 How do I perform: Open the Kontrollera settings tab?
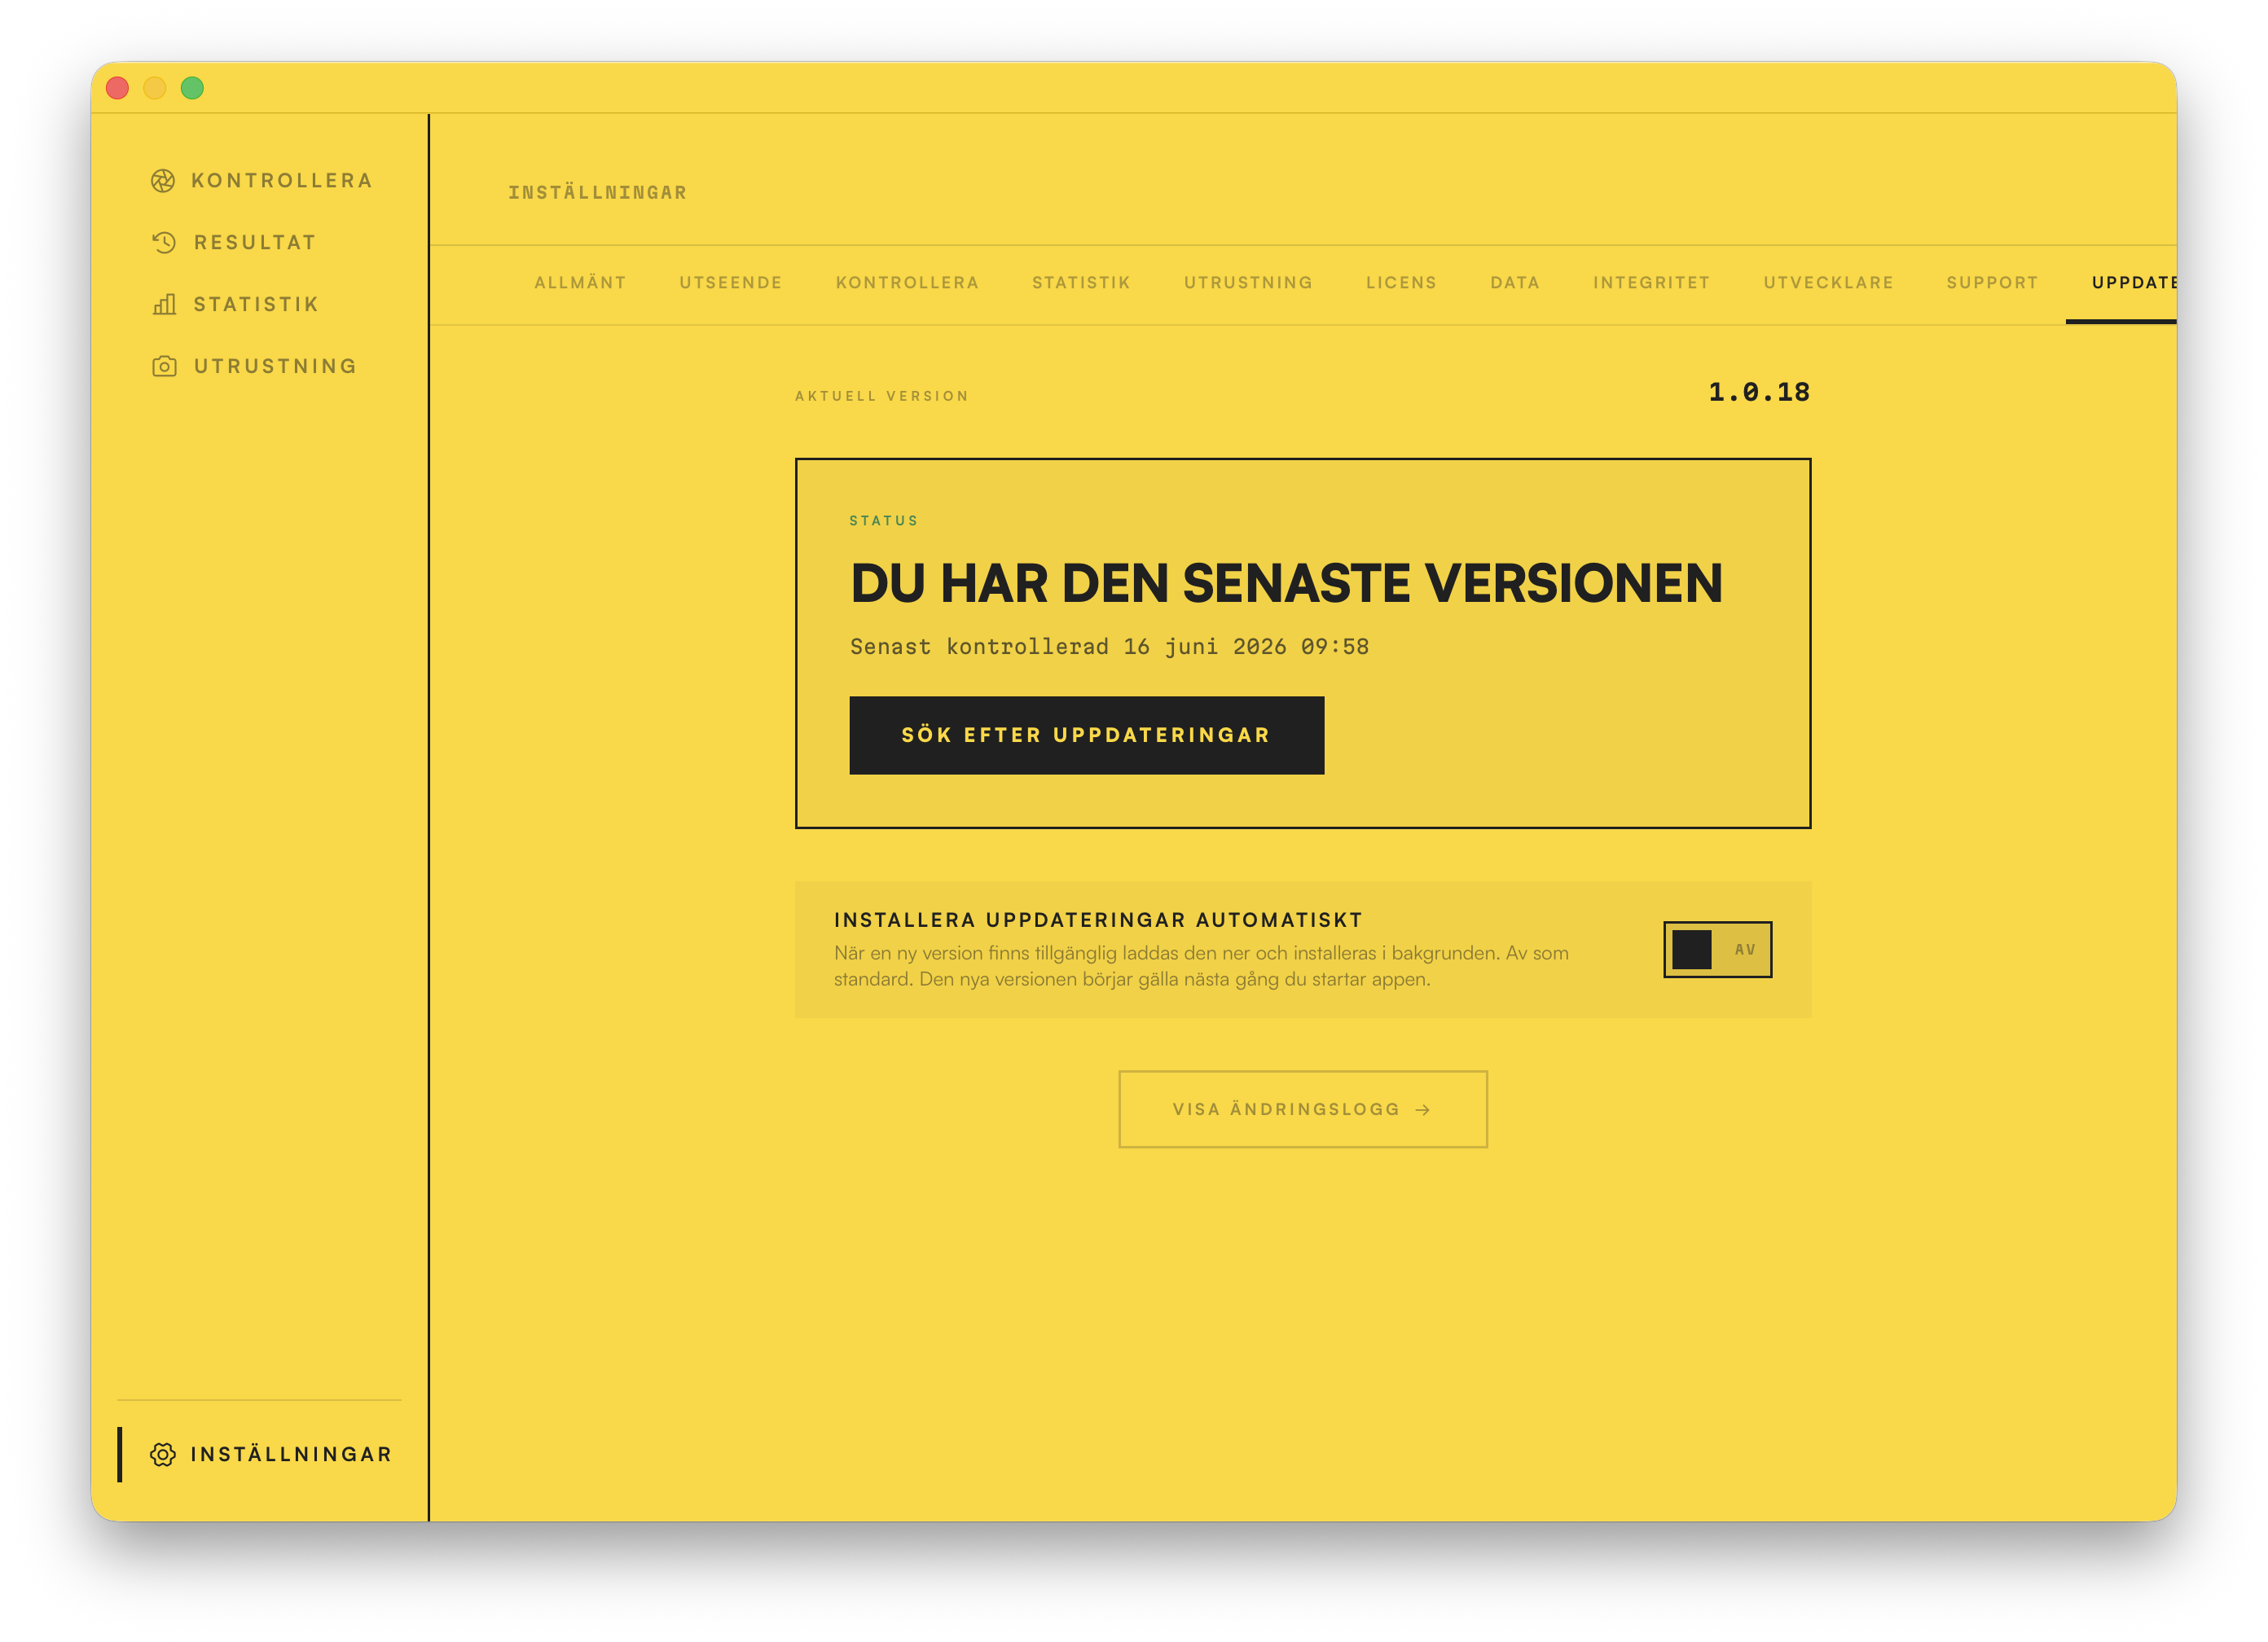(907, 283)
